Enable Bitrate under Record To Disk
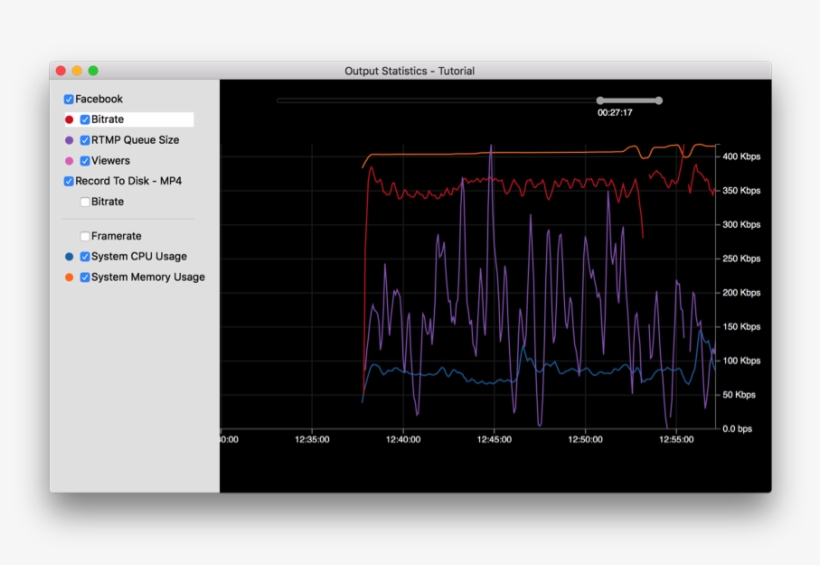Viewport: 820px width, 565px height. click(85, 202)
